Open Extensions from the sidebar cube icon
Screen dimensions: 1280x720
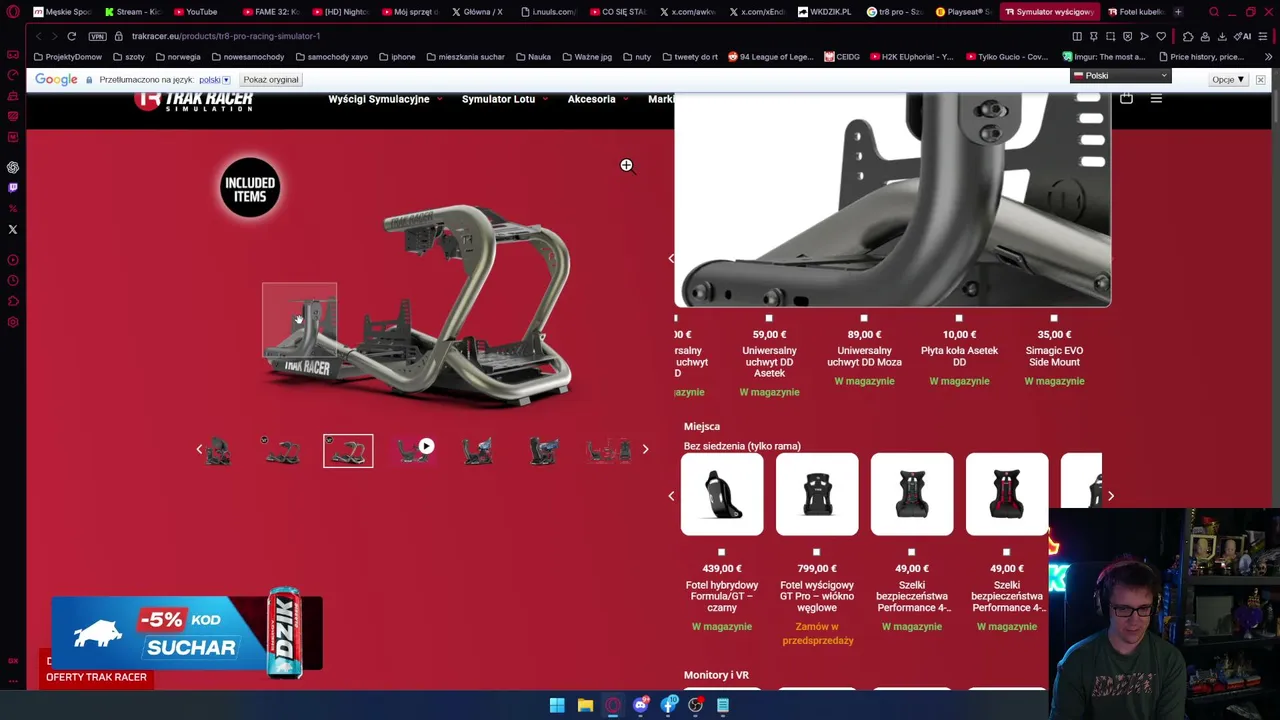point(13,302)
